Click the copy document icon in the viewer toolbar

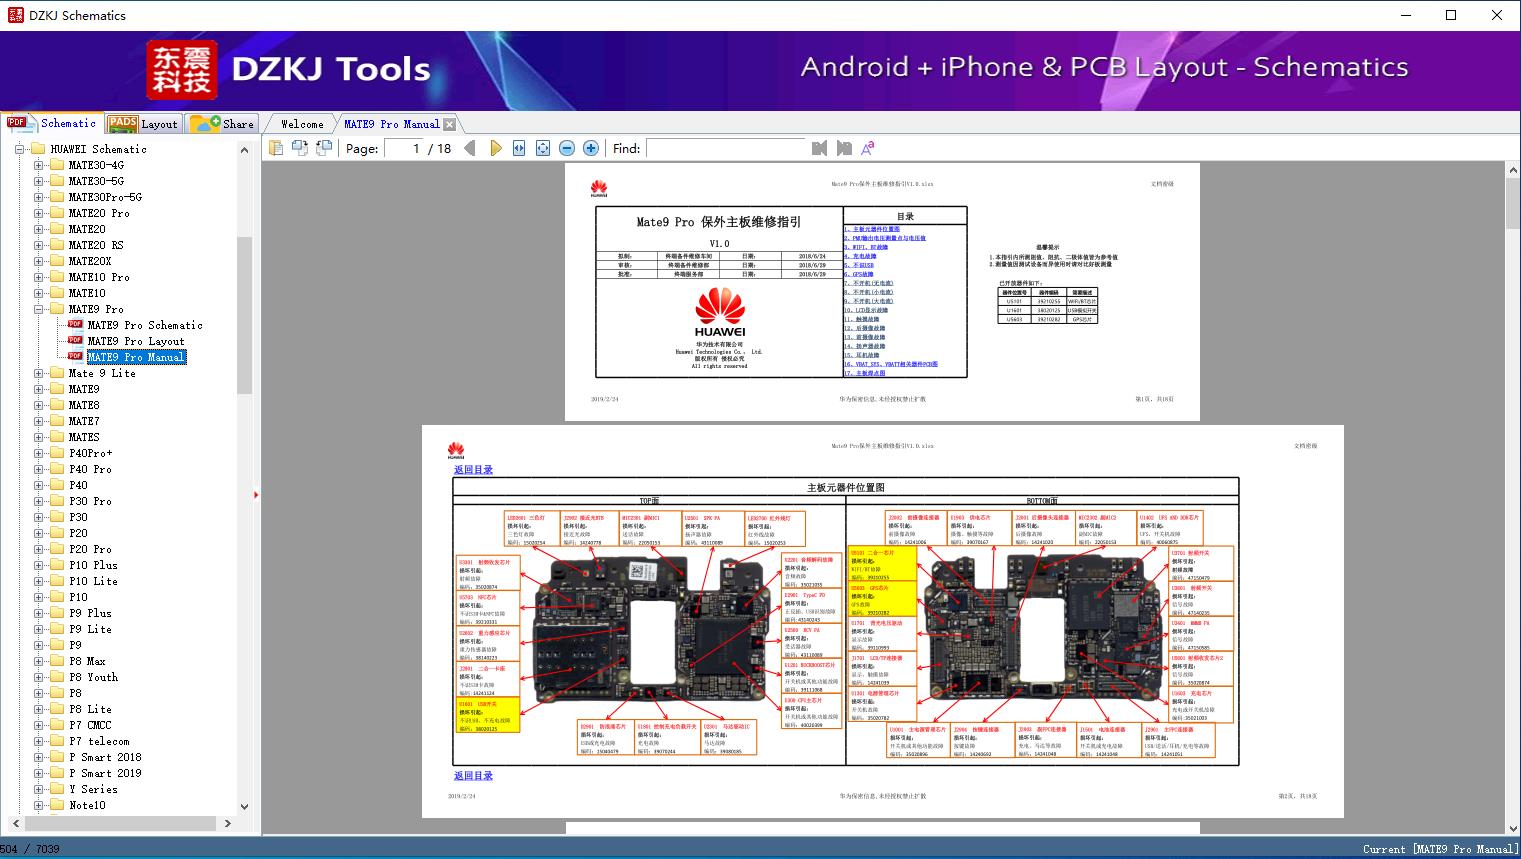[276, 148]
